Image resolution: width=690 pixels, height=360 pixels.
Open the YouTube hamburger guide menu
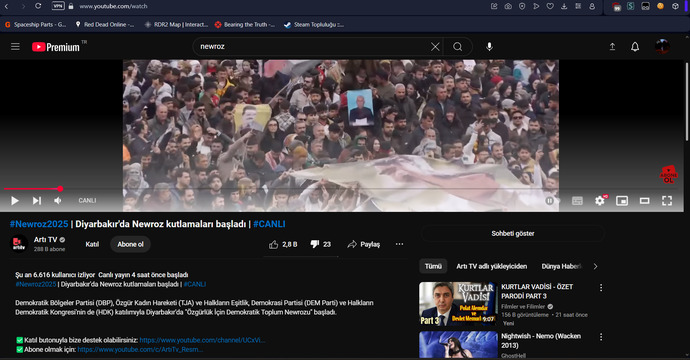tap(15, 47)
